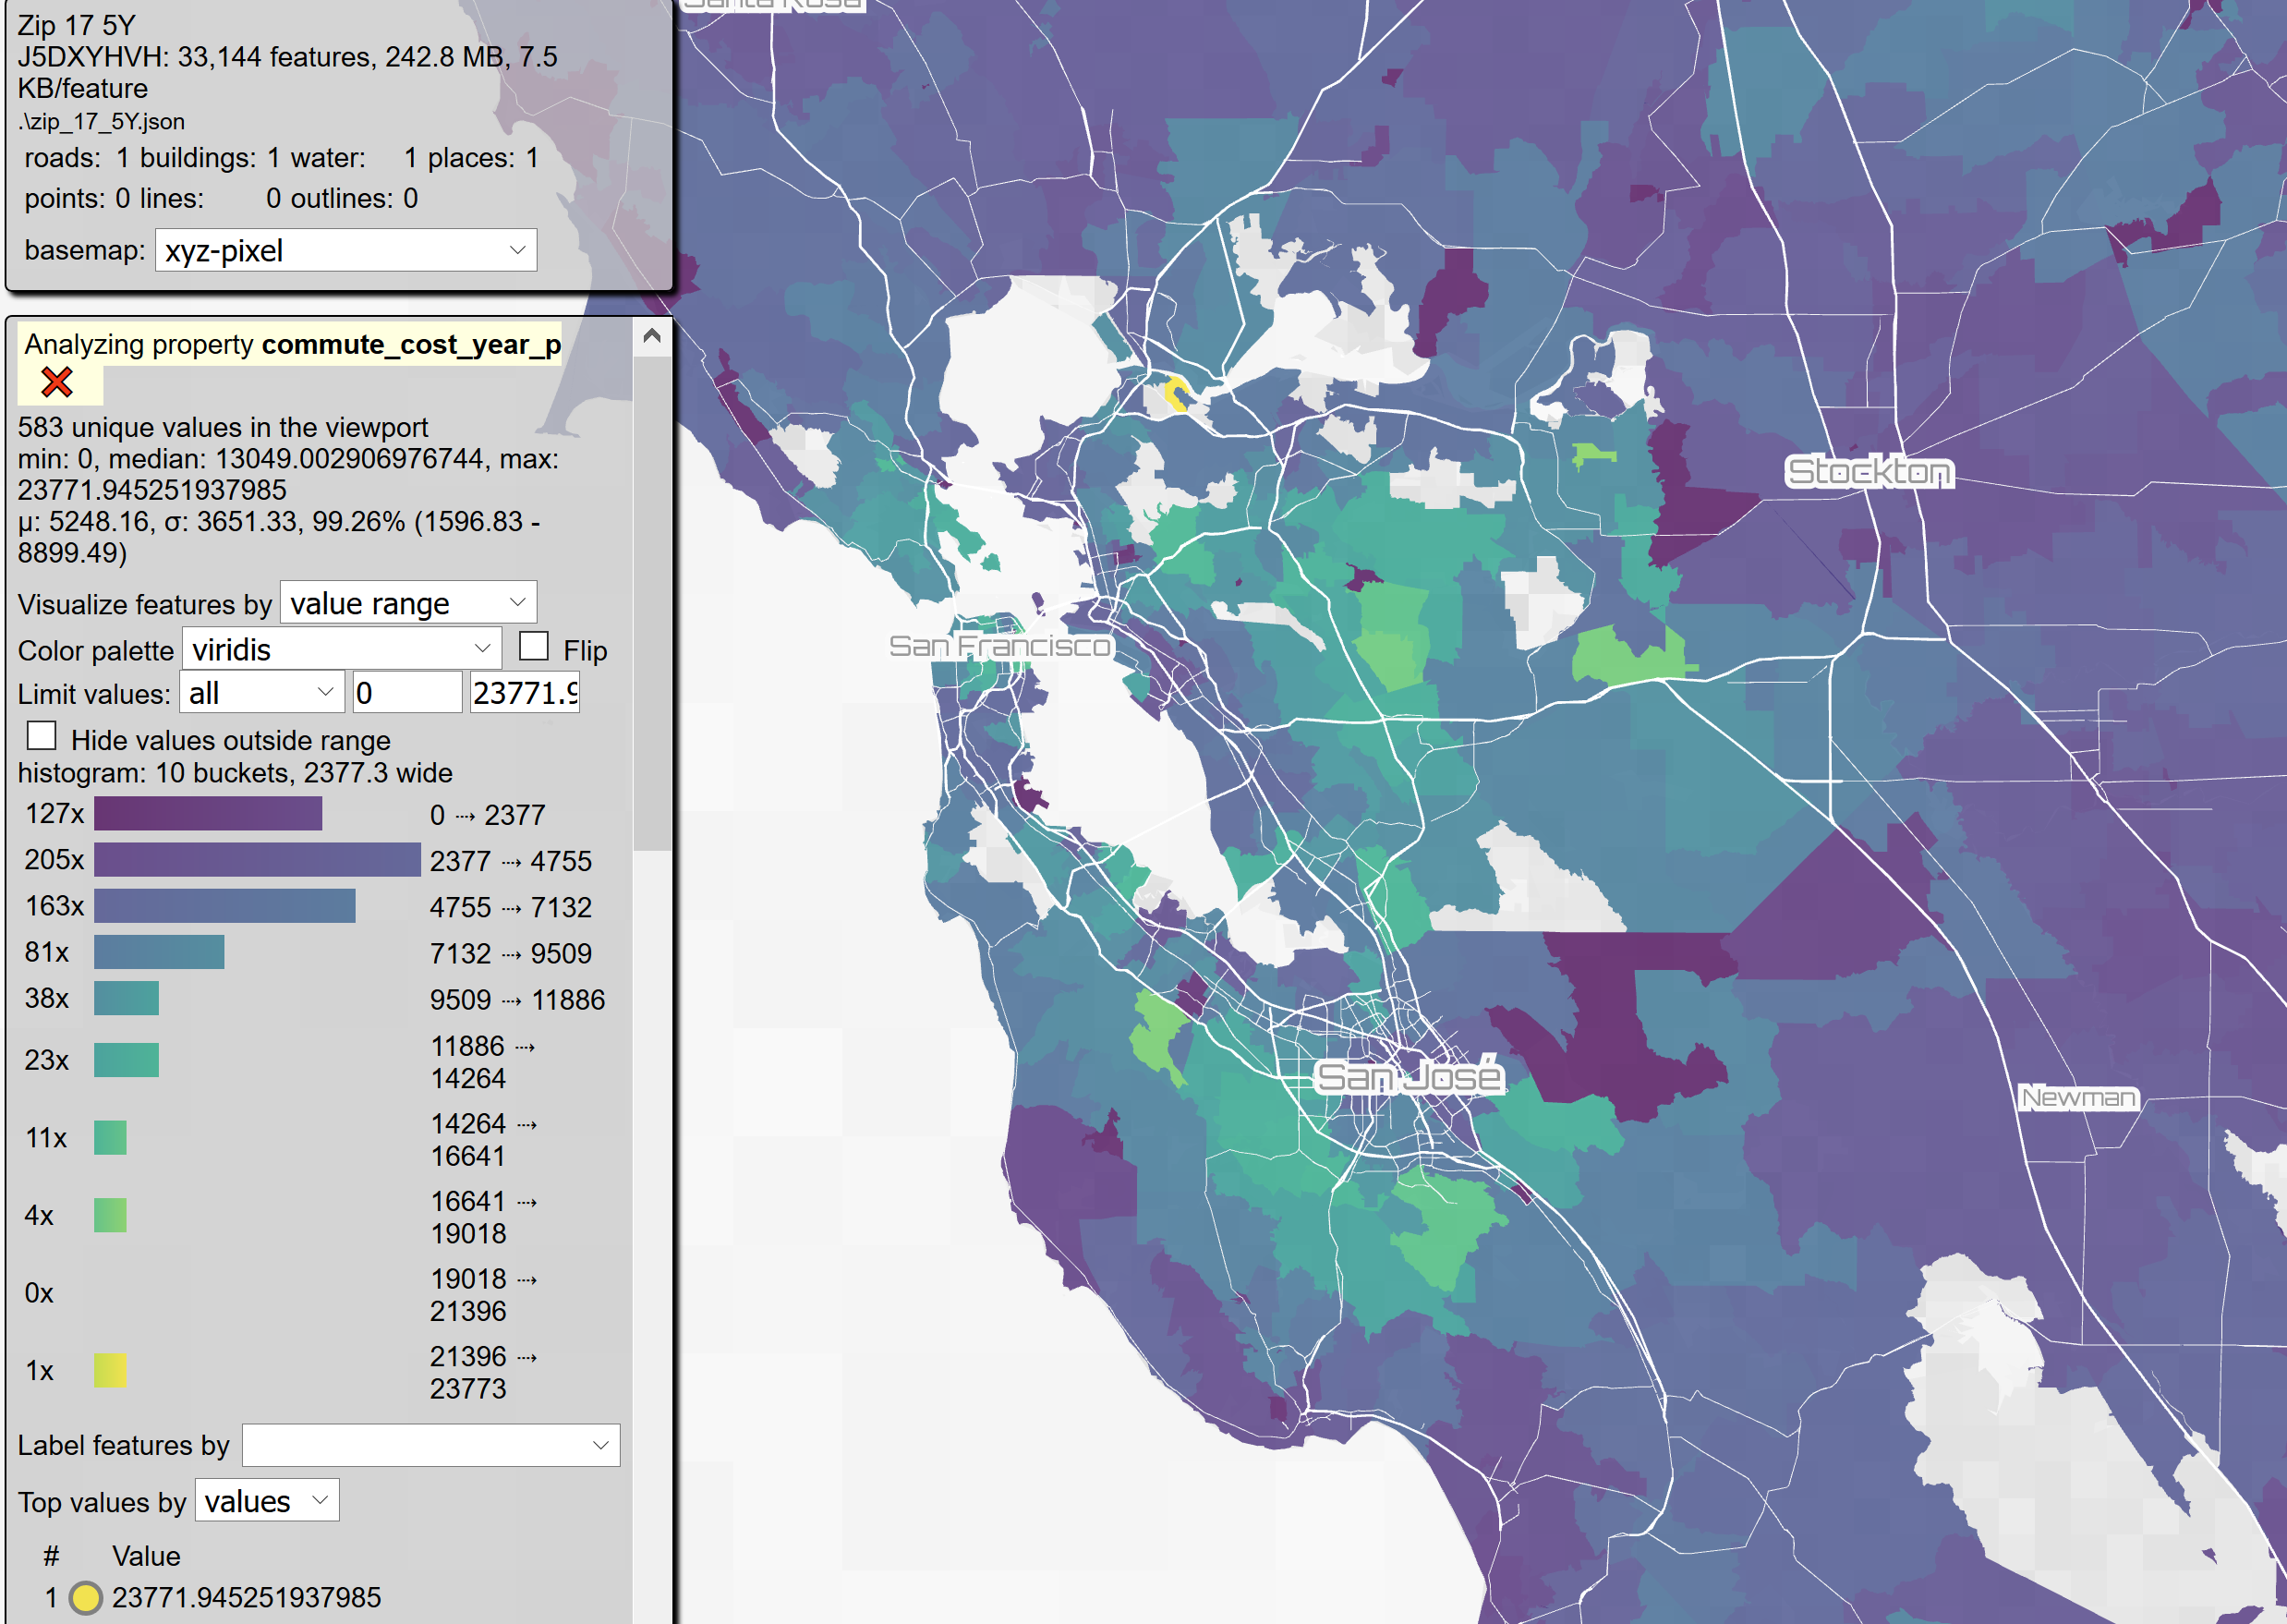Click the 583 unique values text

click(x=222, y=427)
